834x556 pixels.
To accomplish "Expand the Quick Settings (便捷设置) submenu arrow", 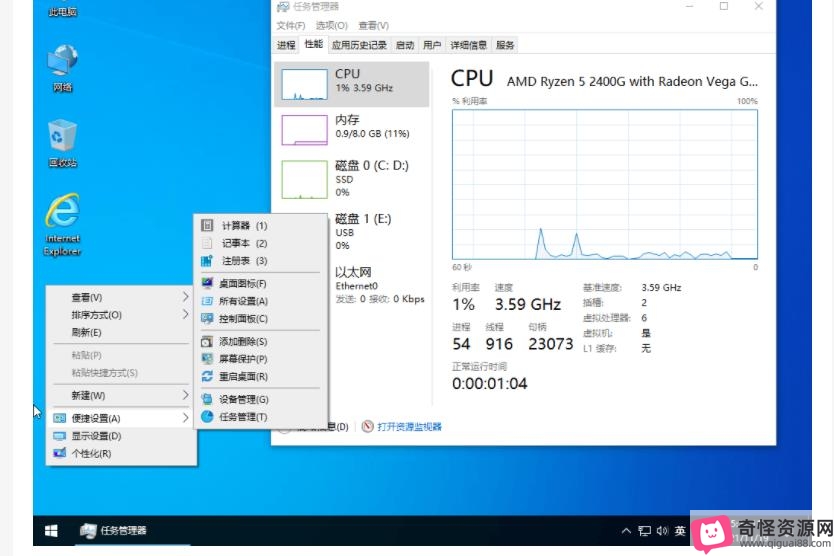I will coord(185,418).
